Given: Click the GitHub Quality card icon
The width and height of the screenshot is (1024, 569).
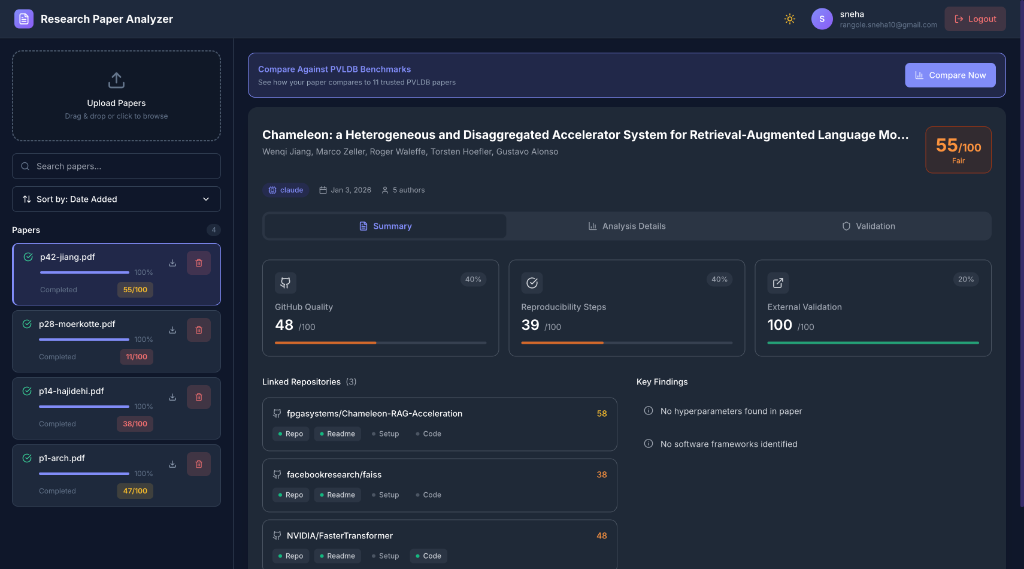Looking at the screenshot, I should pos(285,283).
